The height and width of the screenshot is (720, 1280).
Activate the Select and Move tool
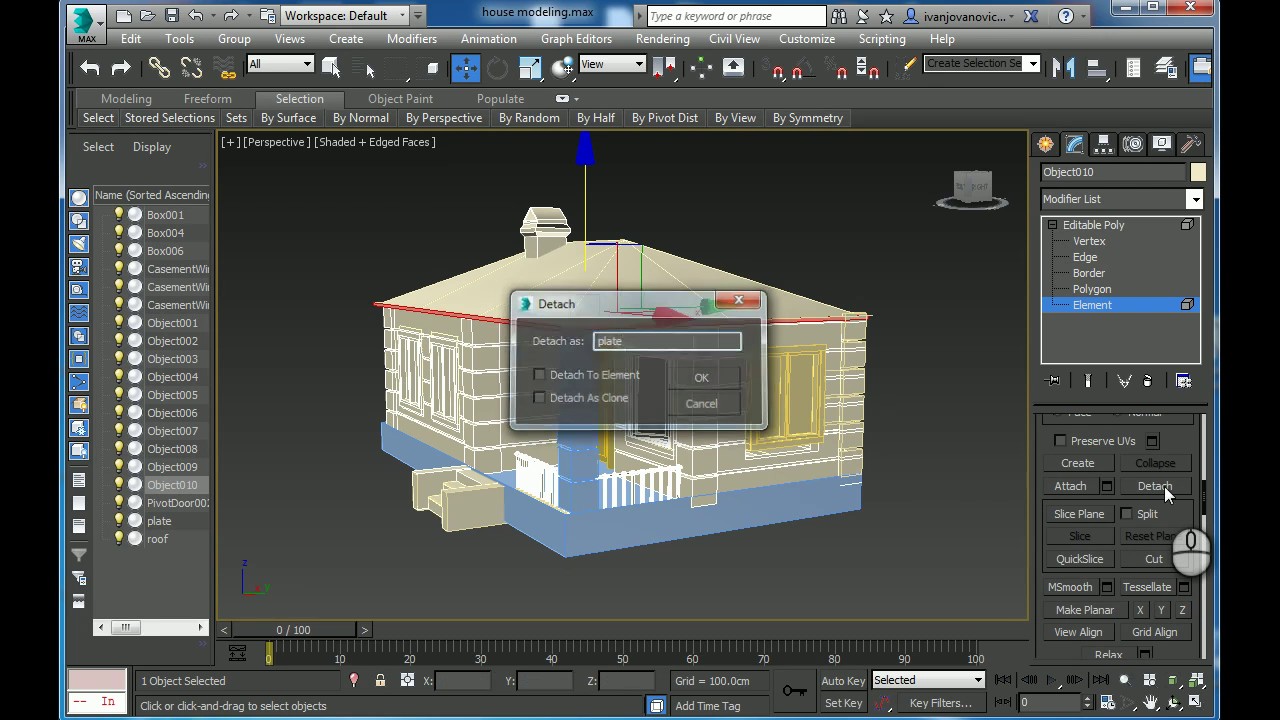[x=465, y=68]
